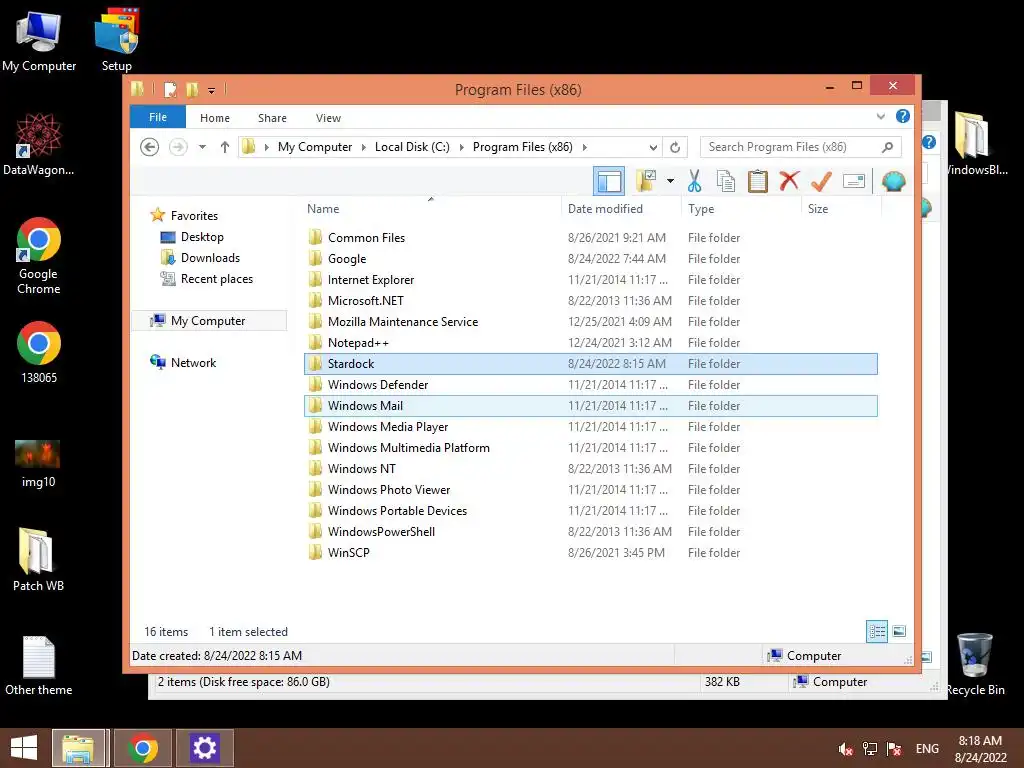The width and height of the screenshot is (1024, 768).
Task: Expand the ribbon with the chevron
Action: (x=880, y=117)
